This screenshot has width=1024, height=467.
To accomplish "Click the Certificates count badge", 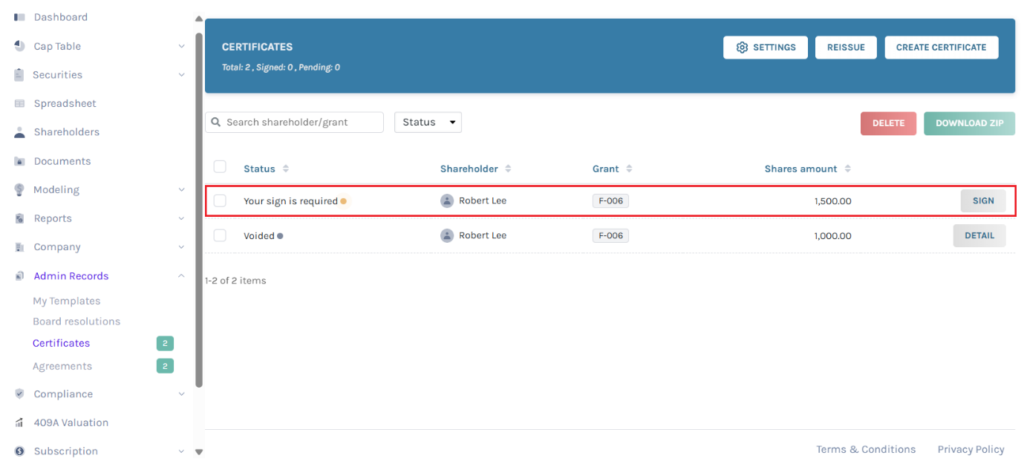I will (x=165, y=344).
